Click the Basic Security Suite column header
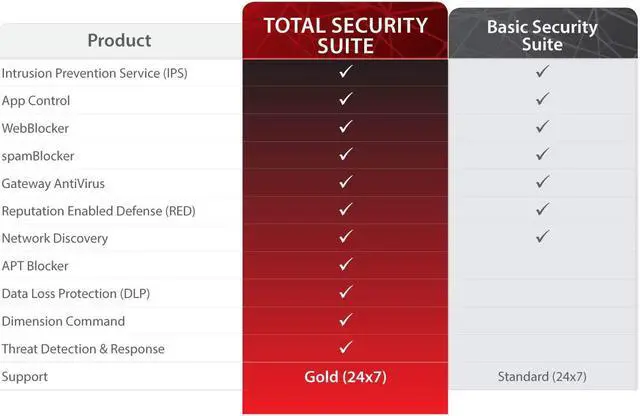640x416 pixels. click(541, 35)
